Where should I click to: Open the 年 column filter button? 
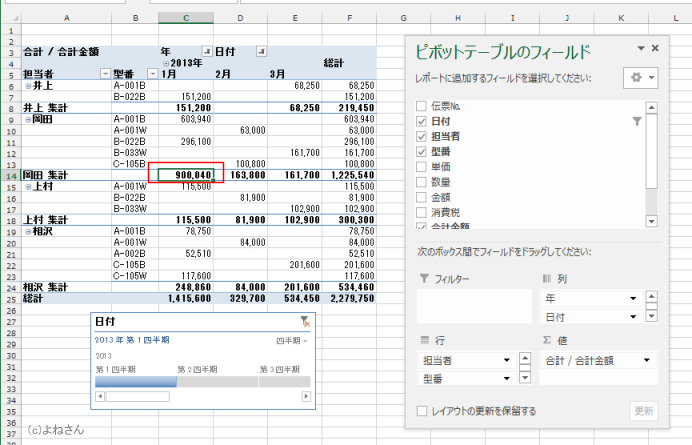pos(206,51)
